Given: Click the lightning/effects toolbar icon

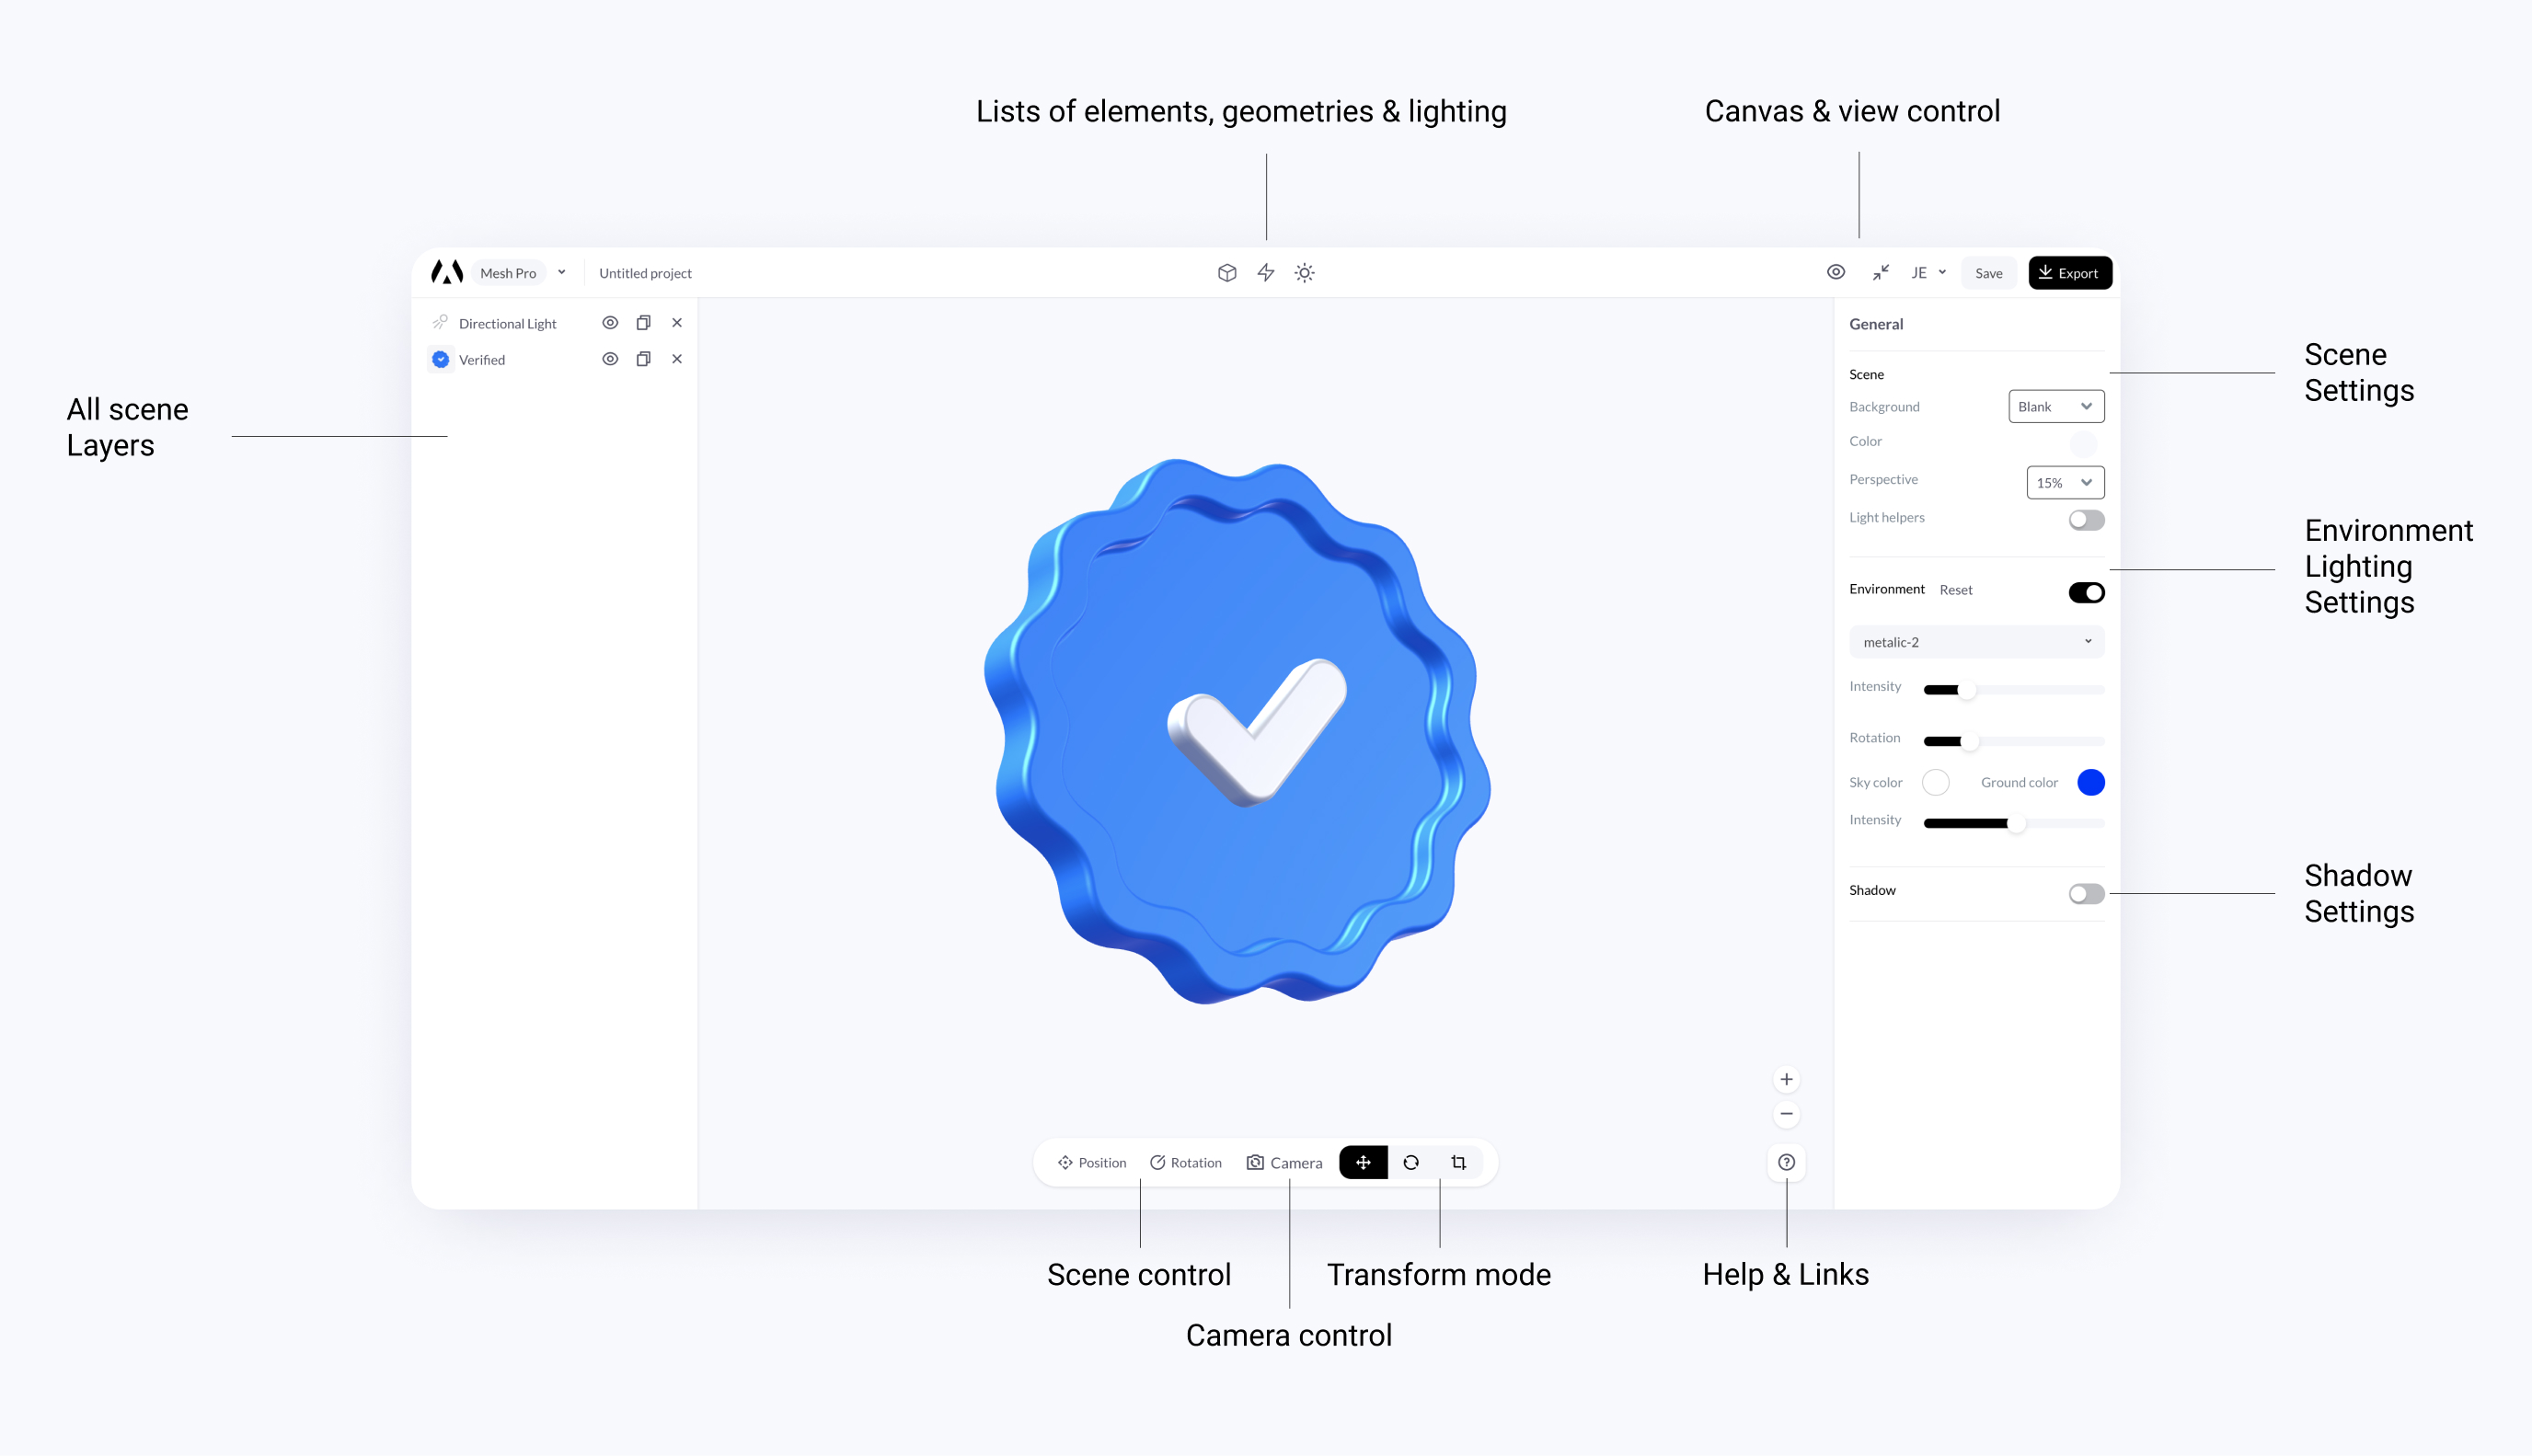Looking at the screenshot, I should pyautogui.click(x=1266, y=273).
